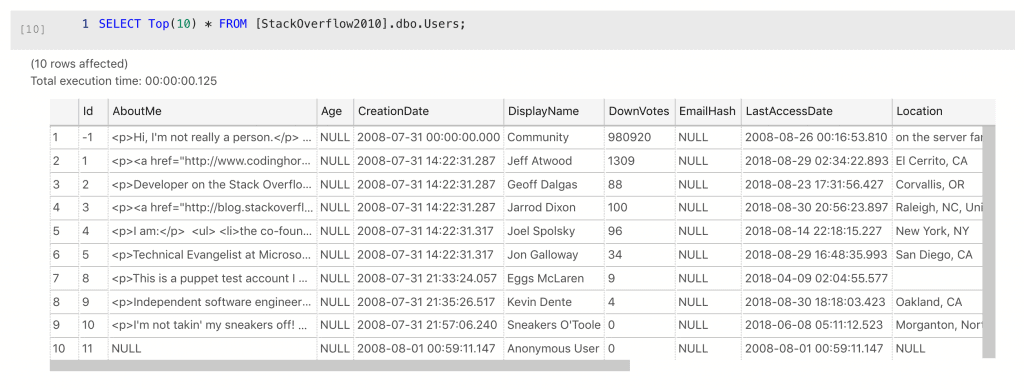Select the DownVotes column header
Screen dimensions: 1024x390
point(640,112)
